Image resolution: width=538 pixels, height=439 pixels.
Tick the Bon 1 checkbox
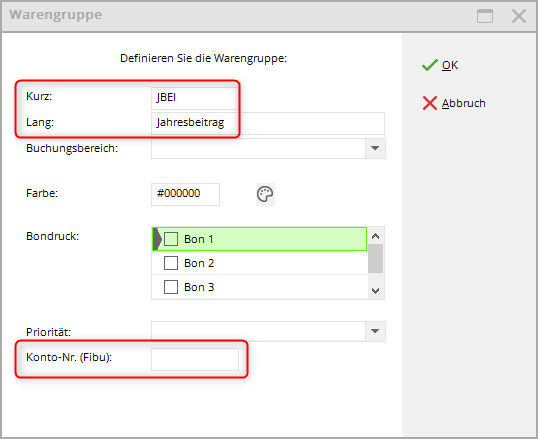click(x=171, y=239)
